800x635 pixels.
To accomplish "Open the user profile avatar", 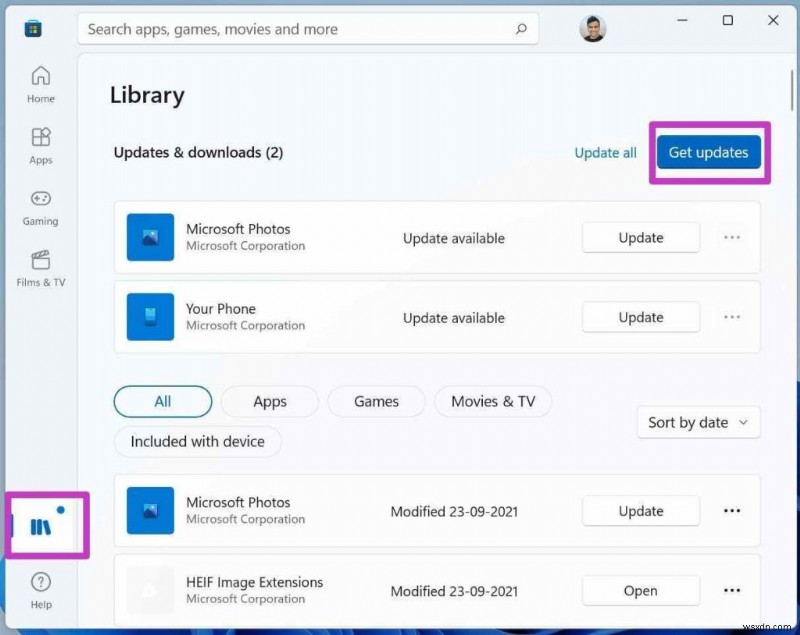I will [x=593, y=28].
